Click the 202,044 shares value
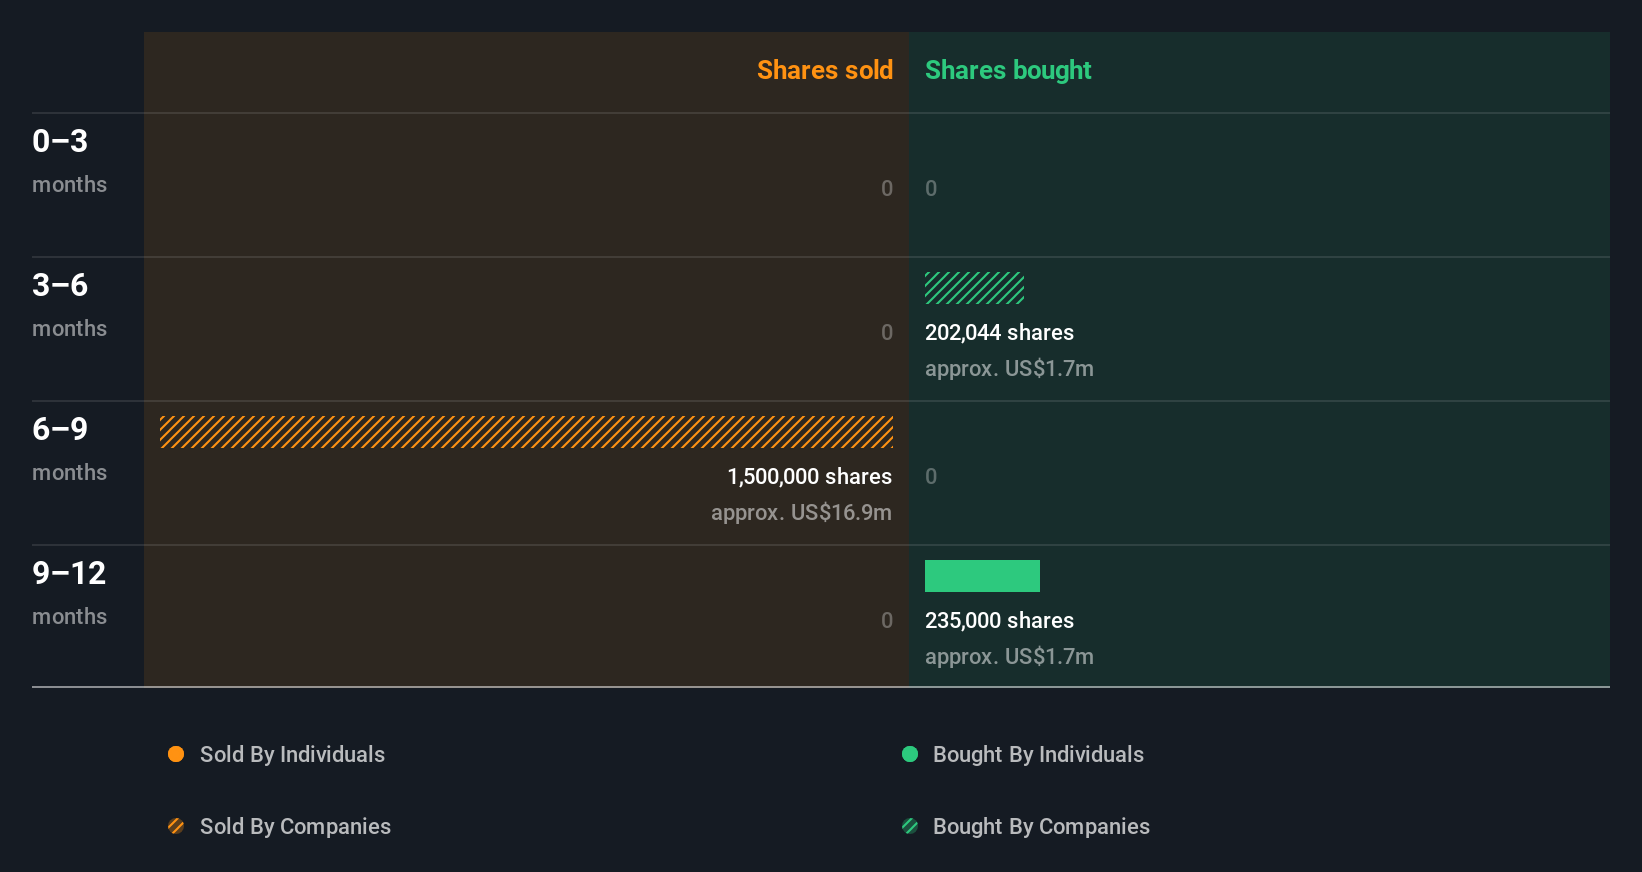The image size is (1642, 872). coord(999,332)
